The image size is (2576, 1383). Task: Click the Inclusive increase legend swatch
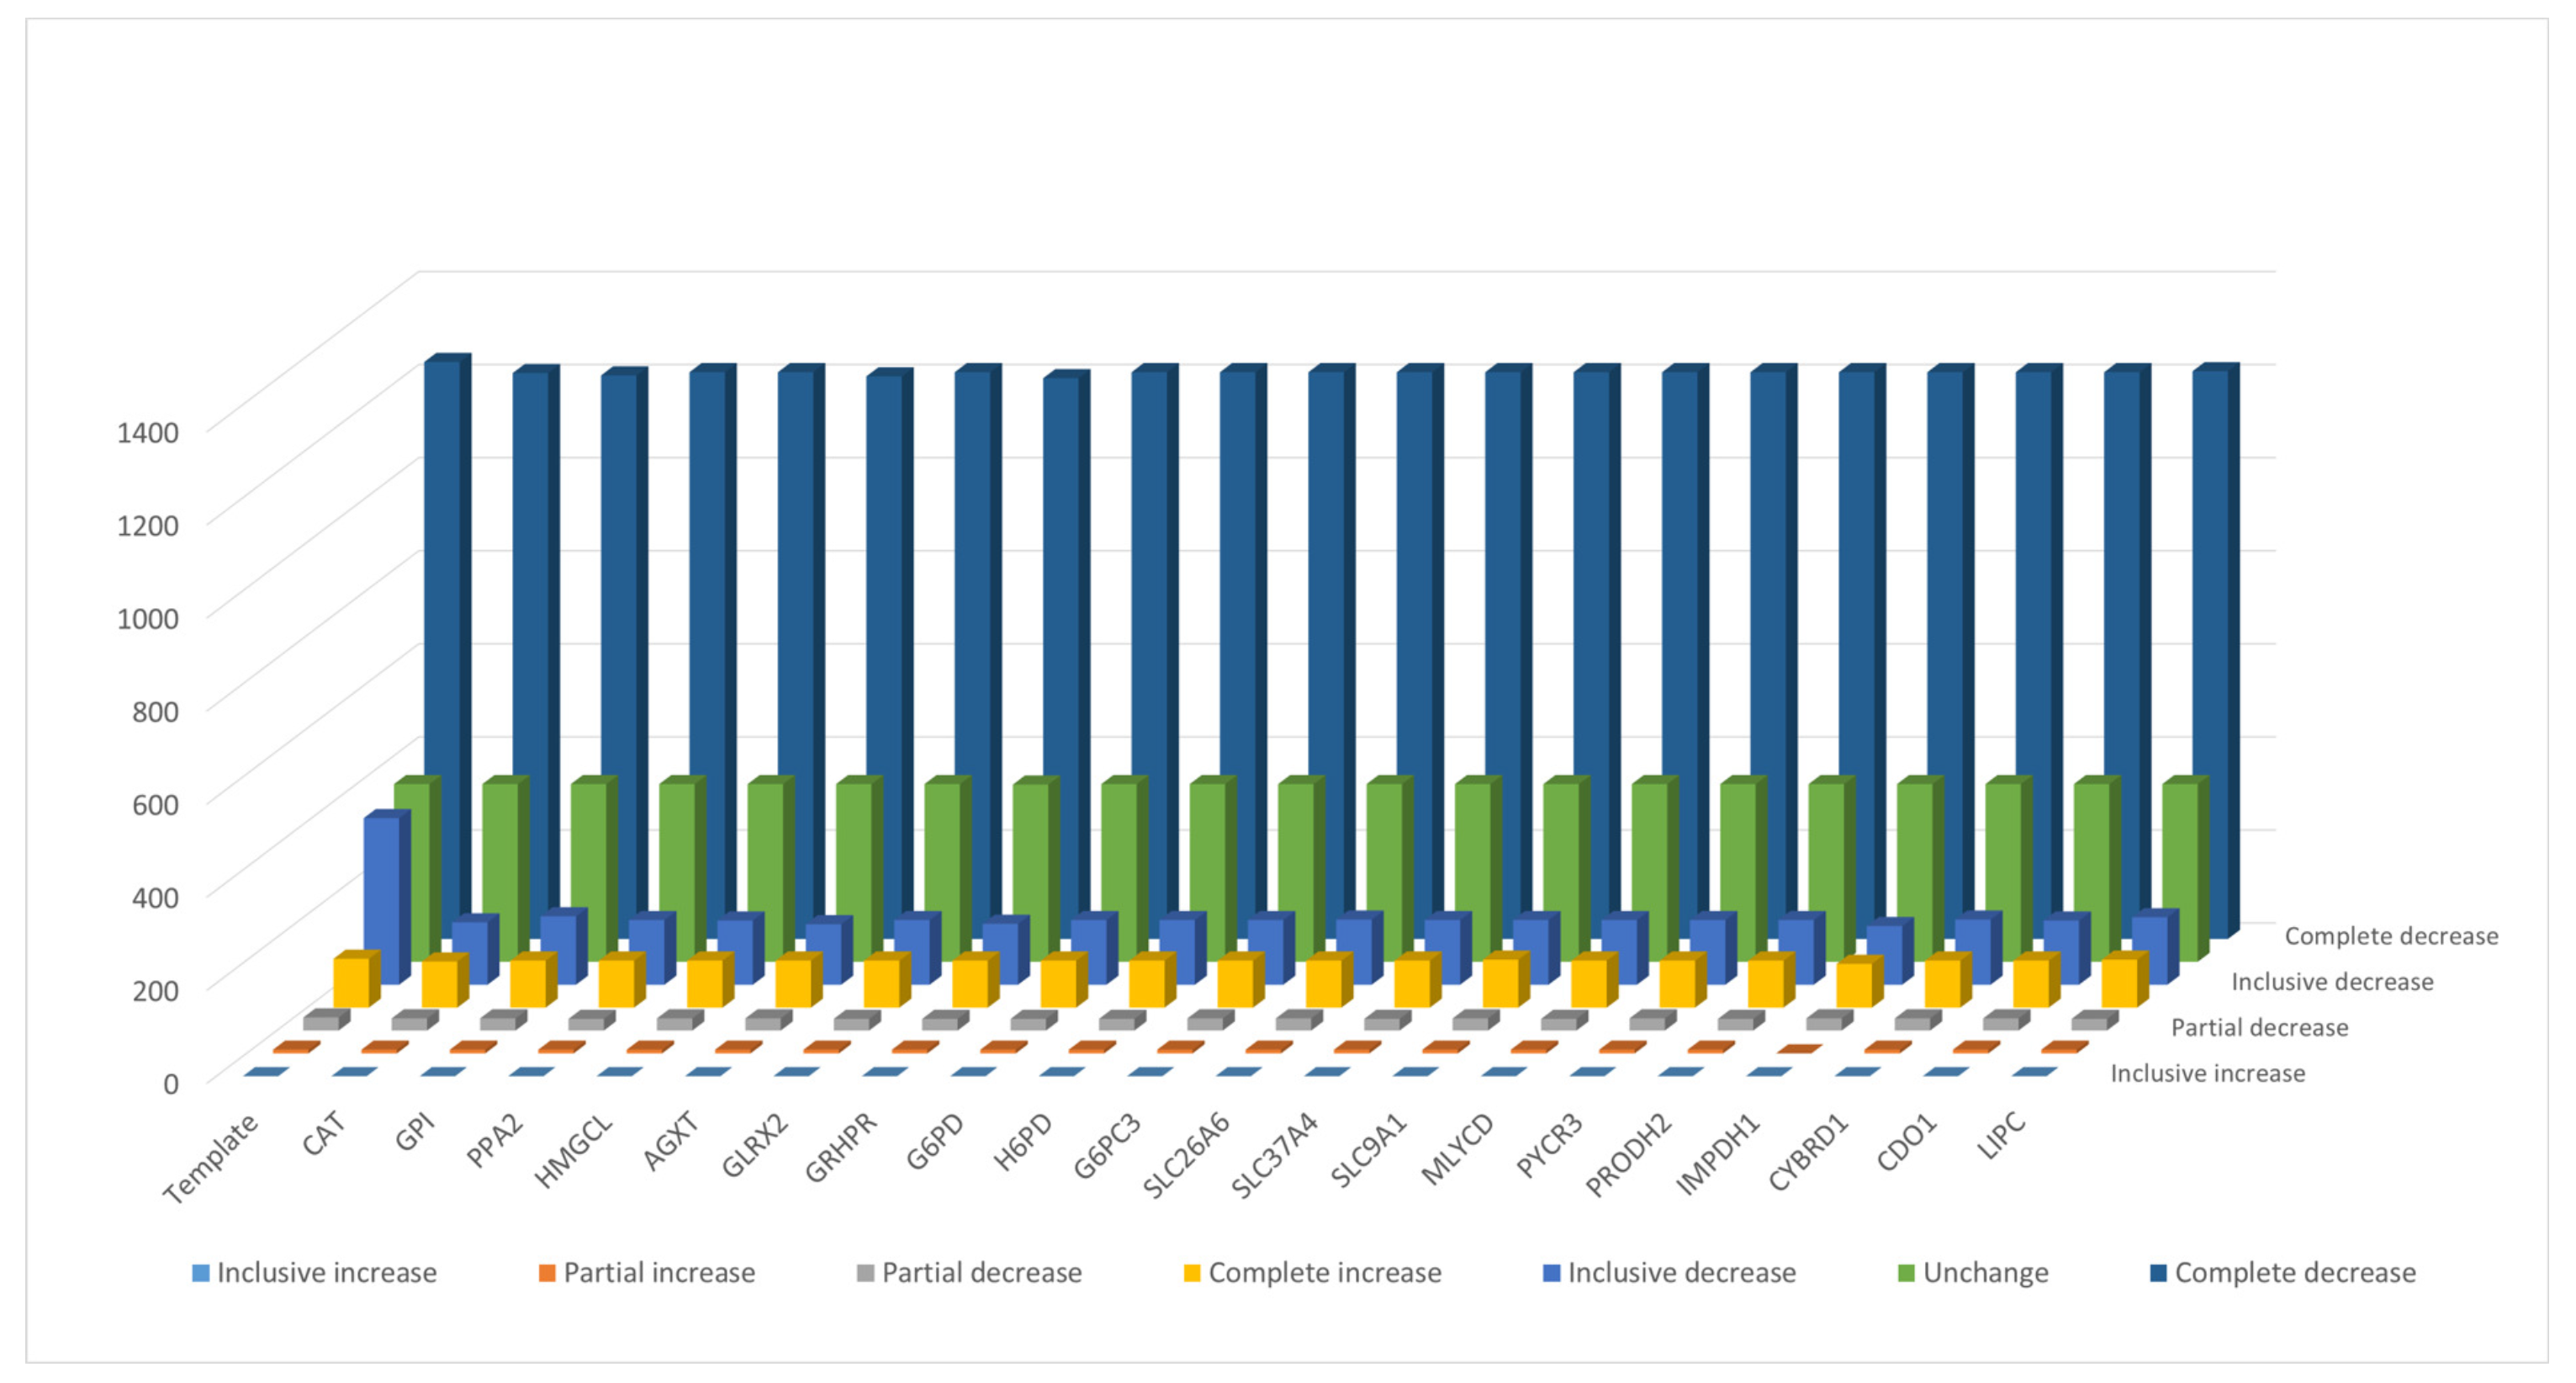click(x=200, y=1273)
